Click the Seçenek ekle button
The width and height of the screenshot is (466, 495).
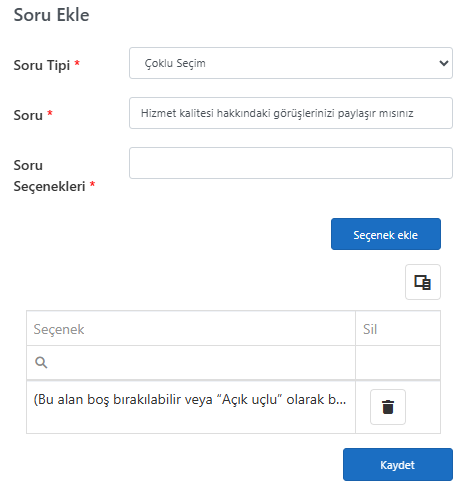pyautogui.click(x=386, y=234)
